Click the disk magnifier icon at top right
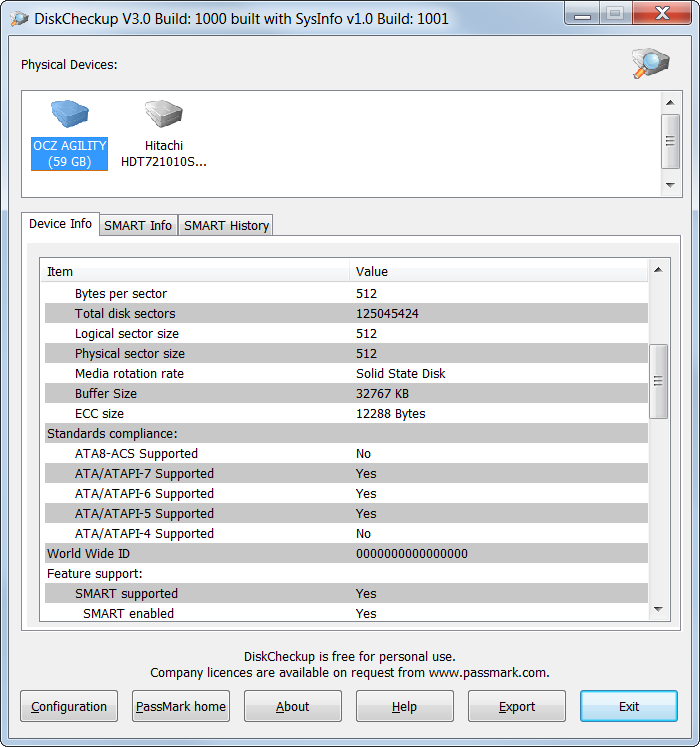Image resolution: width=700 pixels, height=747 pixels. tap(650, 63)
